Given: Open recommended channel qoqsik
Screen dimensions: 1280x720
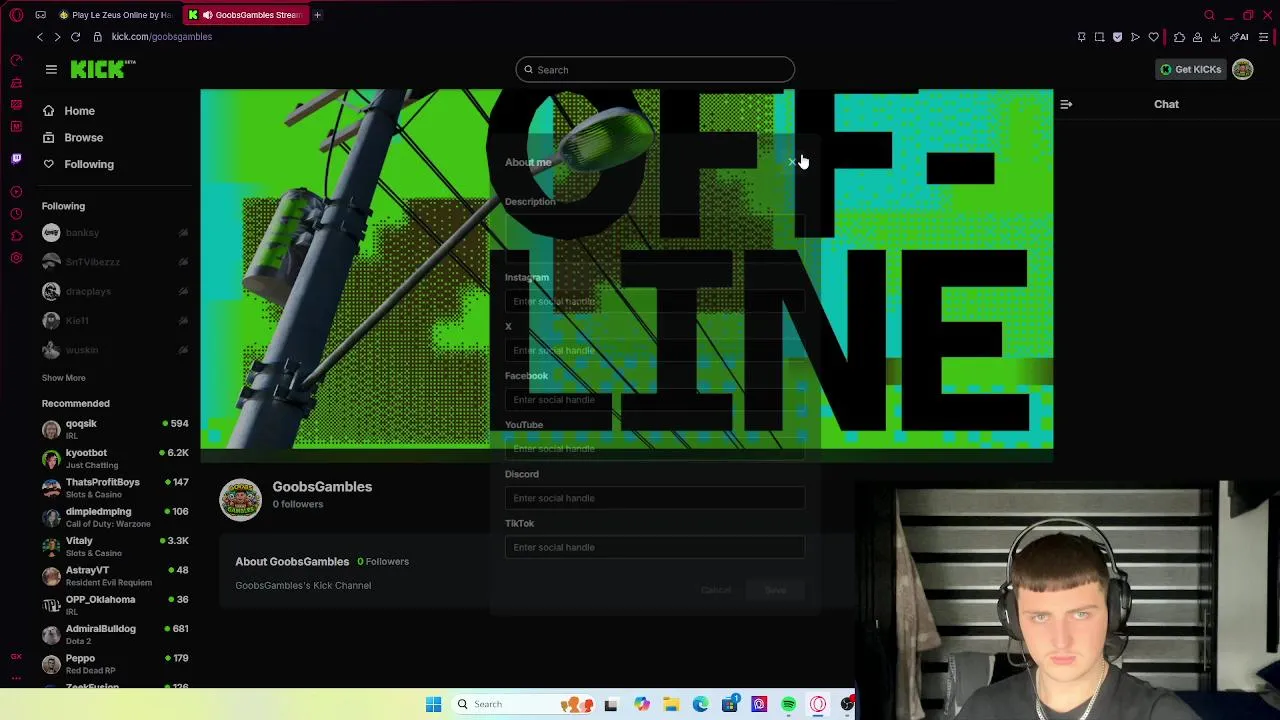Looking at the screenshot, I should 115,429.
